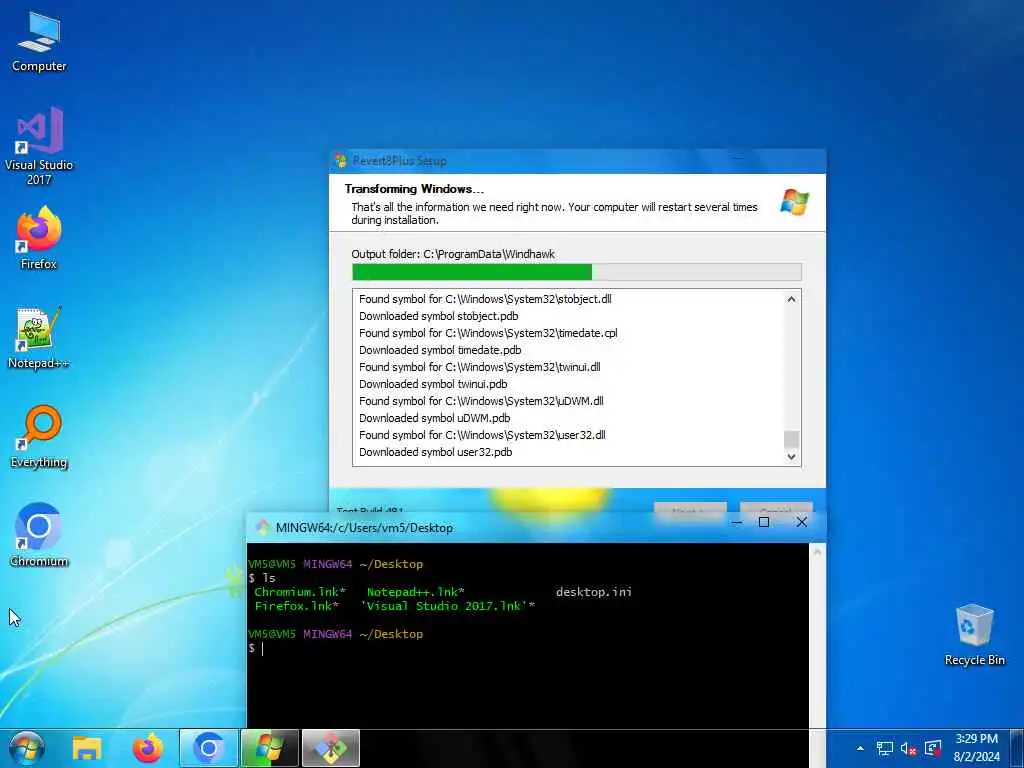
Task: Click the Output folder path text
Action: (453, 254)
